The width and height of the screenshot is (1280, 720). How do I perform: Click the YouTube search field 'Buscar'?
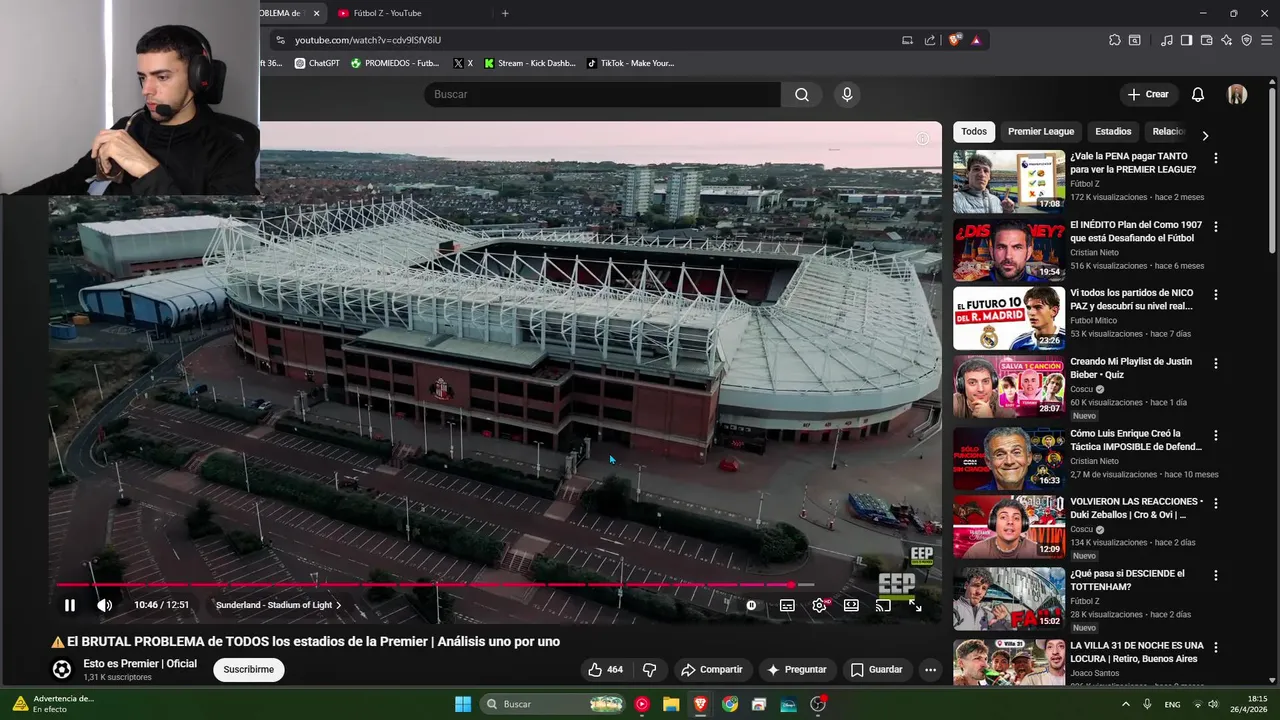(x=602, y=94)
